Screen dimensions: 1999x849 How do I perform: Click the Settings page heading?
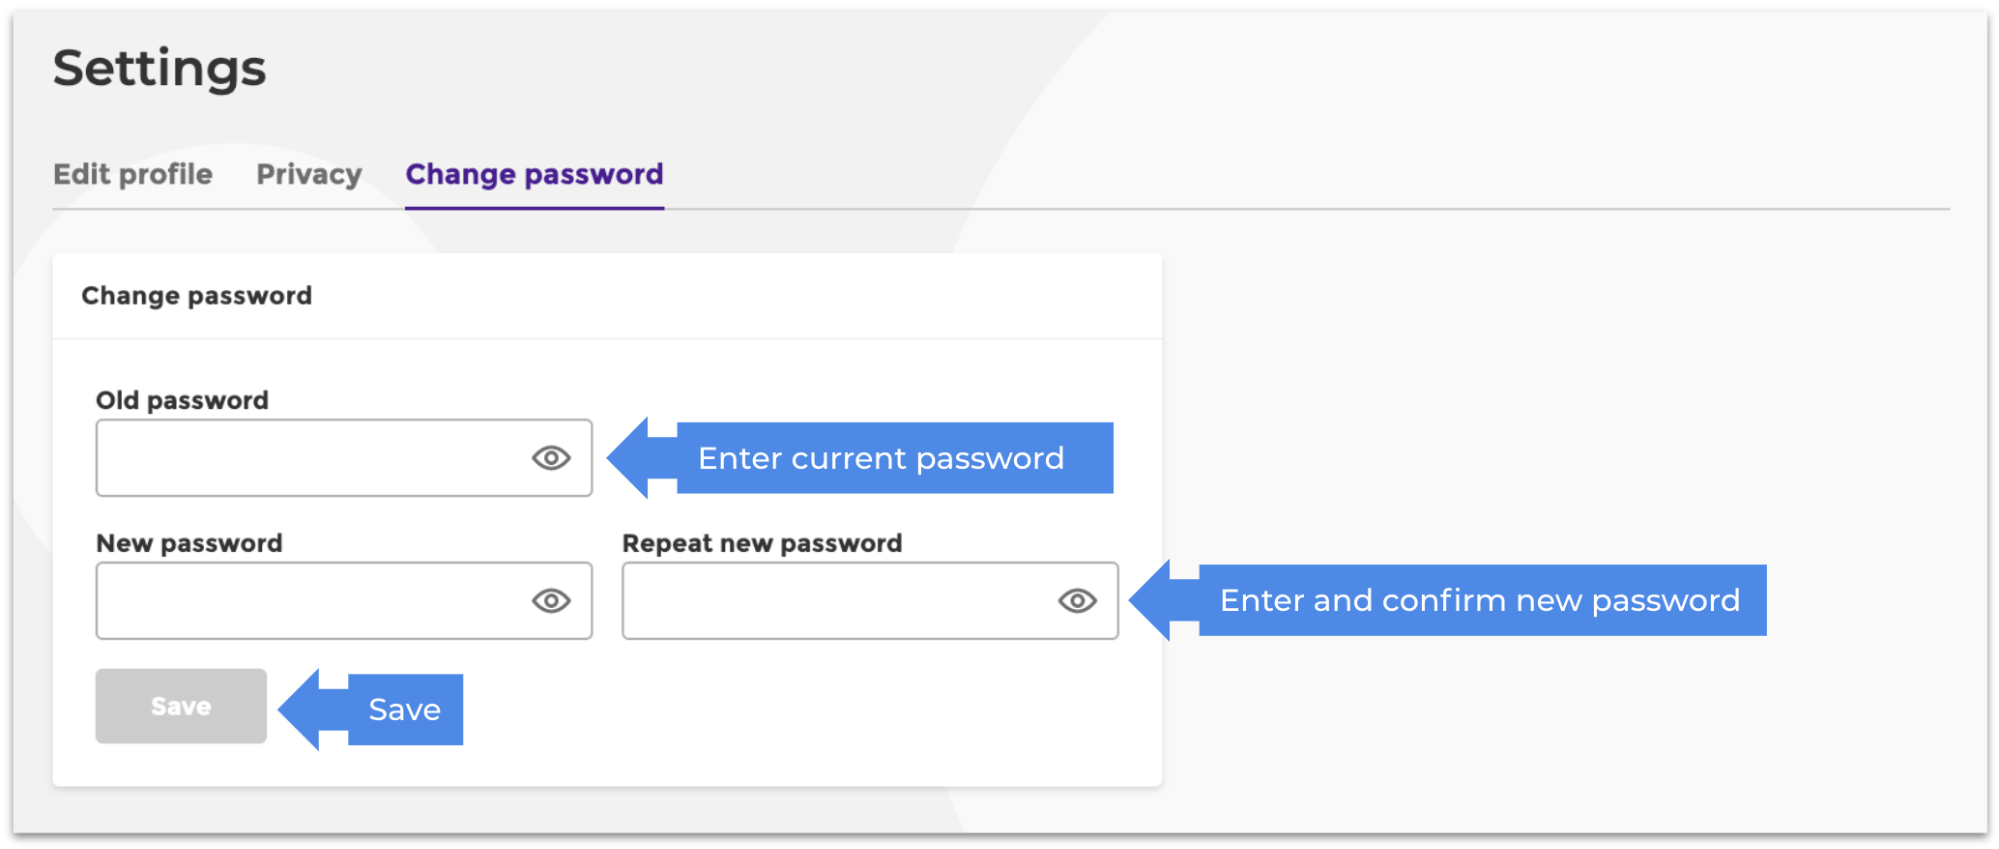[160, 67]
